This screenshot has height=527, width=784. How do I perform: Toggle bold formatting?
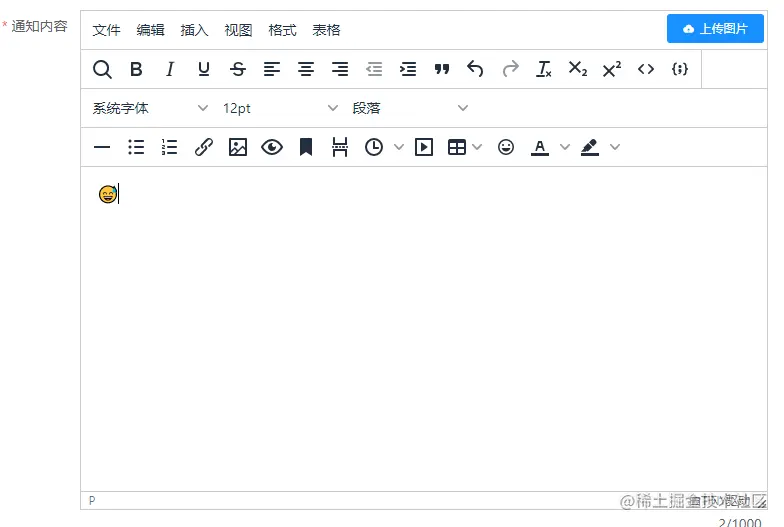tap(136, 69)
